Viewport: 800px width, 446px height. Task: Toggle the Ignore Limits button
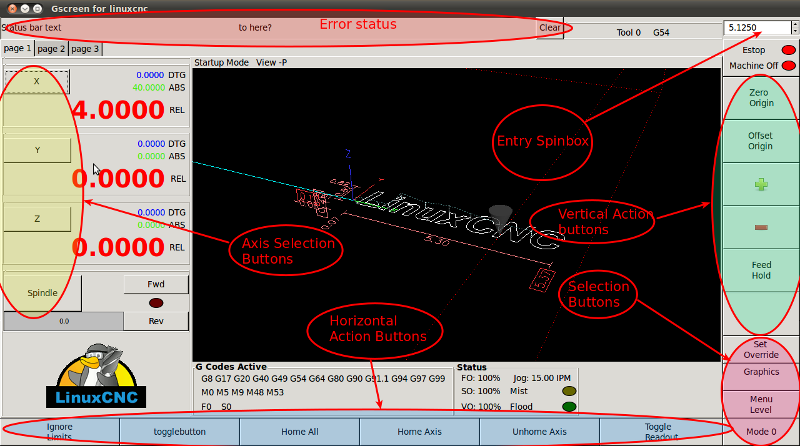tap(60, 432)
